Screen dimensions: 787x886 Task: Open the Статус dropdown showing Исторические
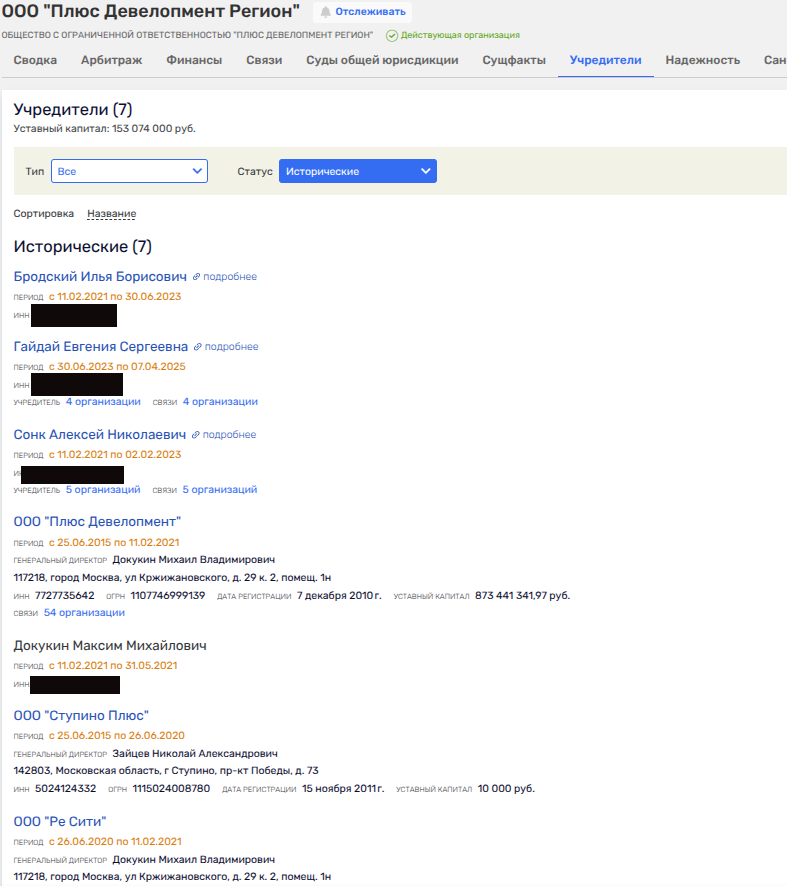357,171
